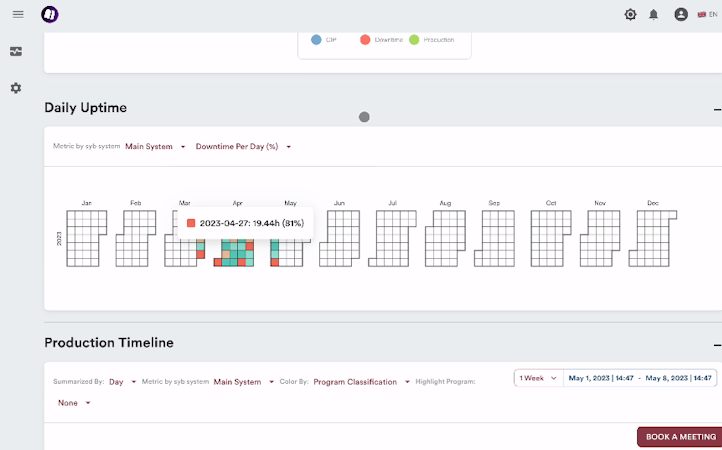
Task: Open the notifications bell
Action: [x=654, y=14]
